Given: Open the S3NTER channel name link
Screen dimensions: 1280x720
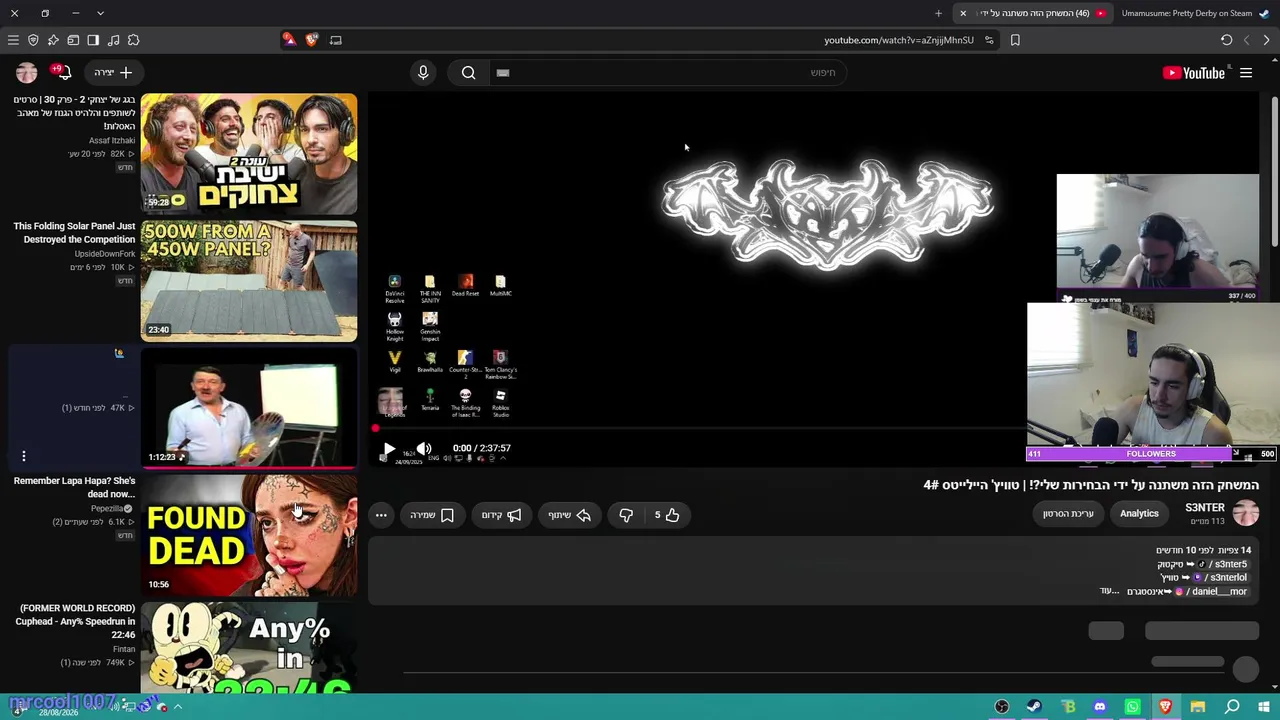Looking at the screenshot, I should click(x=1205, y=508).
